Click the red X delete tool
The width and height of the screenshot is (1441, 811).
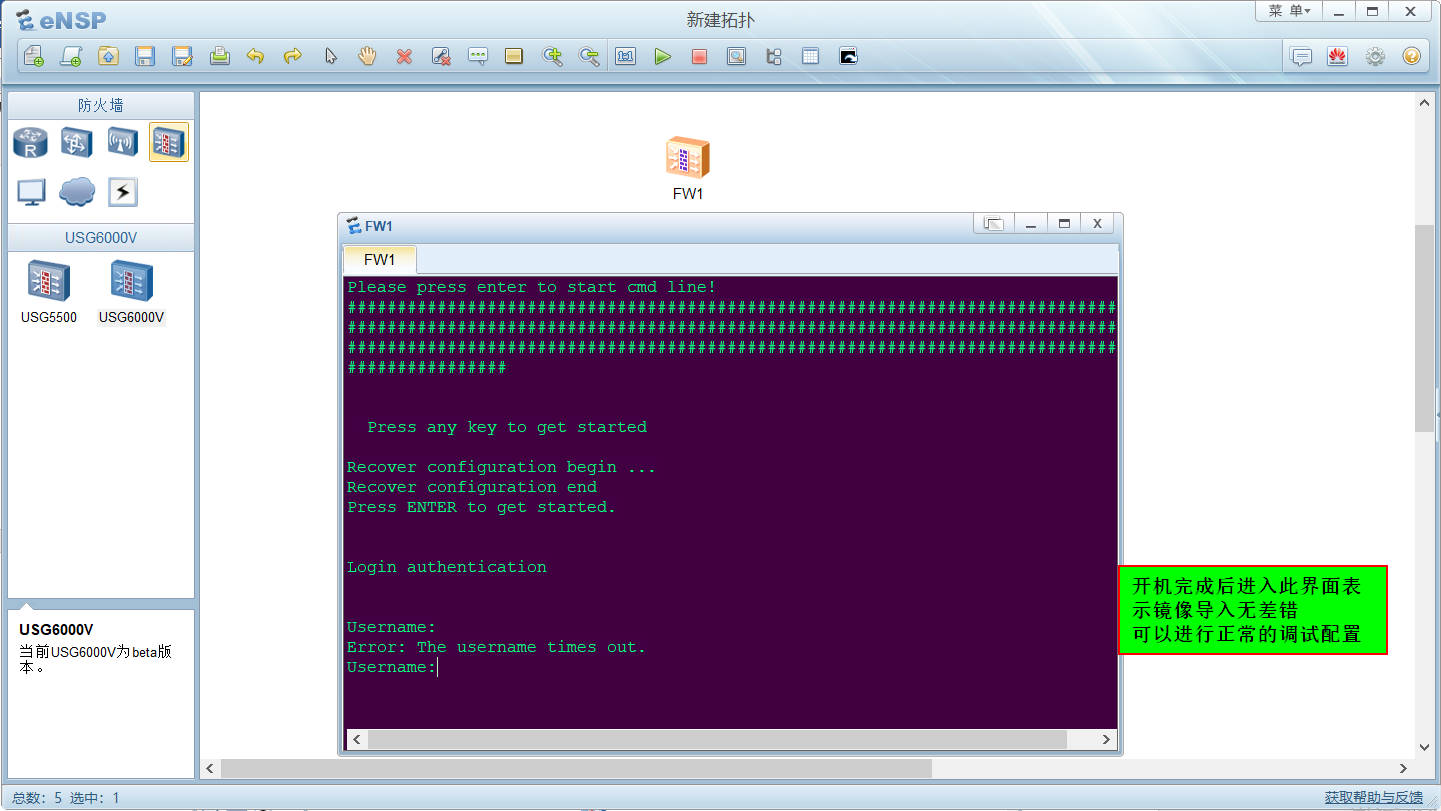[x=404, y=56]
